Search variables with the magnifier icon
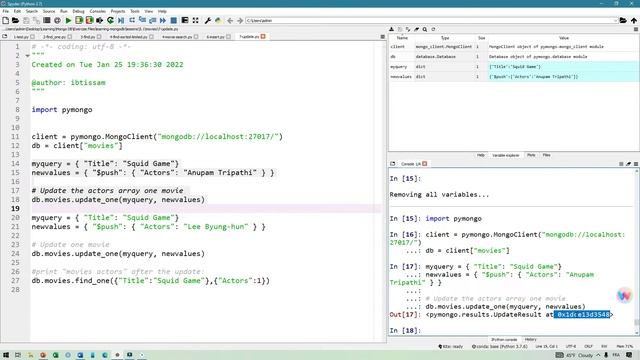 point(425,29)
